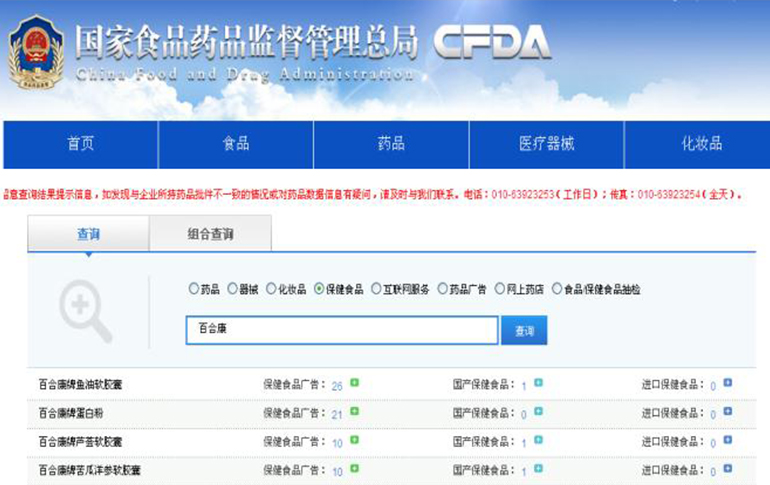Viewport: 770px width, 485px height.
Task: Open the 21 保健食品广告 count link
Action: pos(337,415)
